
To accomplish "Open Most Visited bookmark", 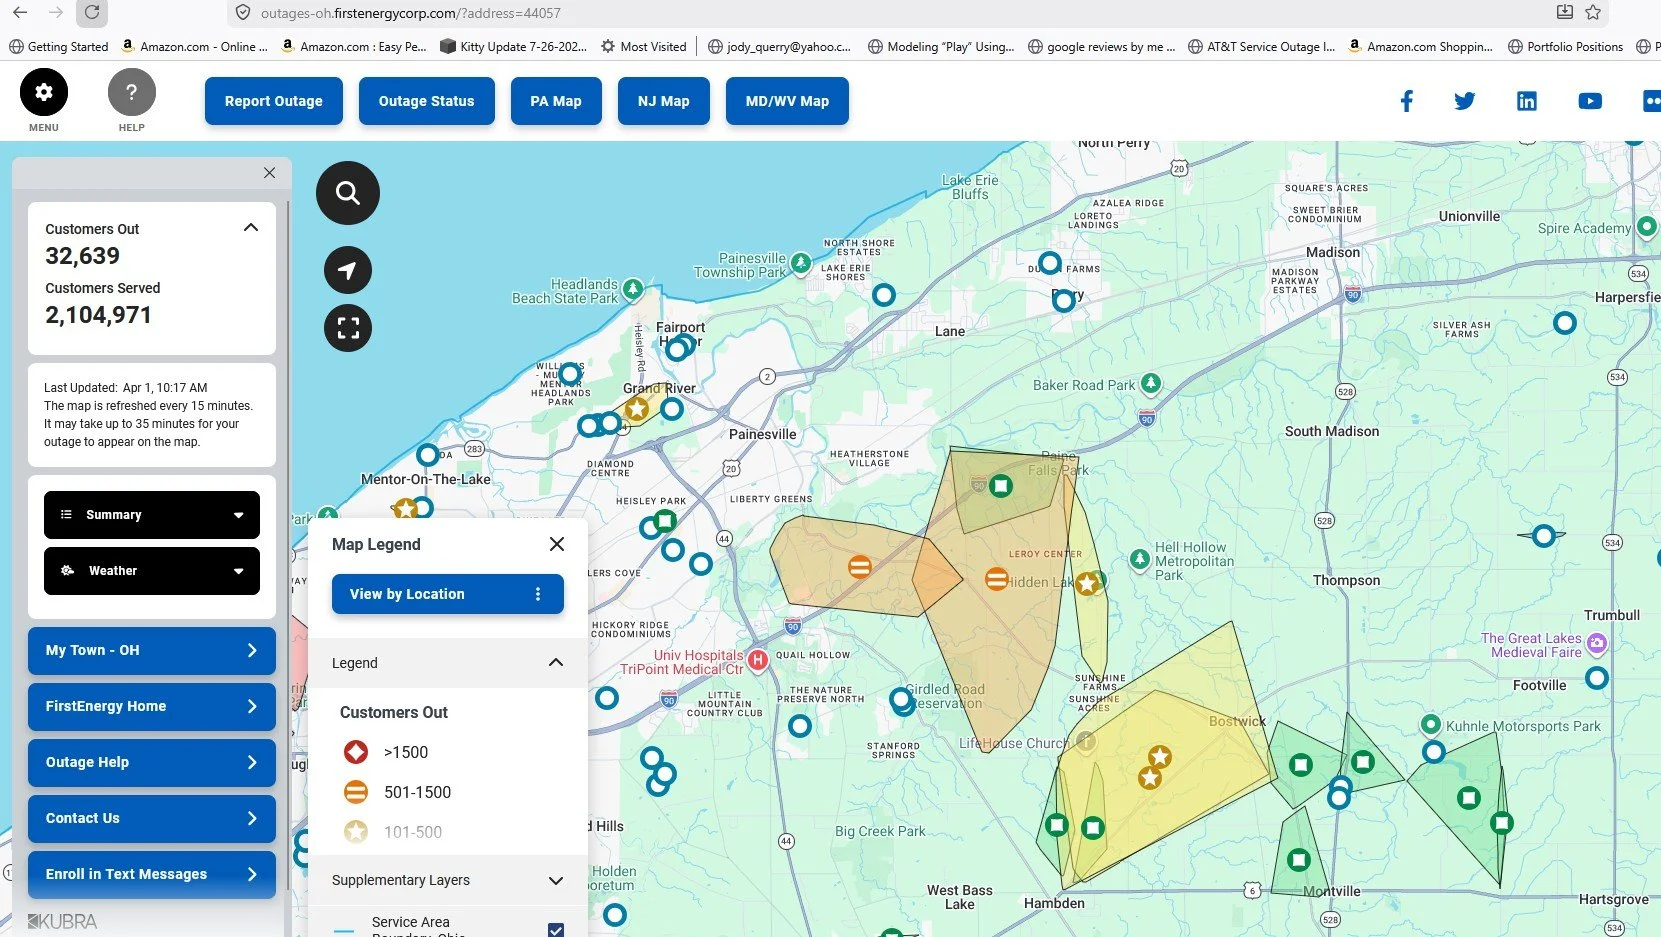I will (x=644, y=46).
